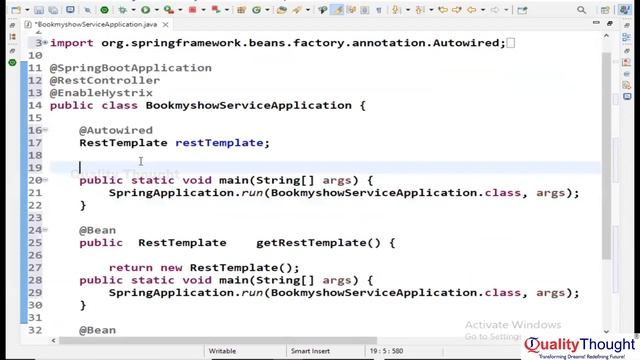Expand the dropdown beside the red Stop icon
The image size is (640, 360).
203,10
